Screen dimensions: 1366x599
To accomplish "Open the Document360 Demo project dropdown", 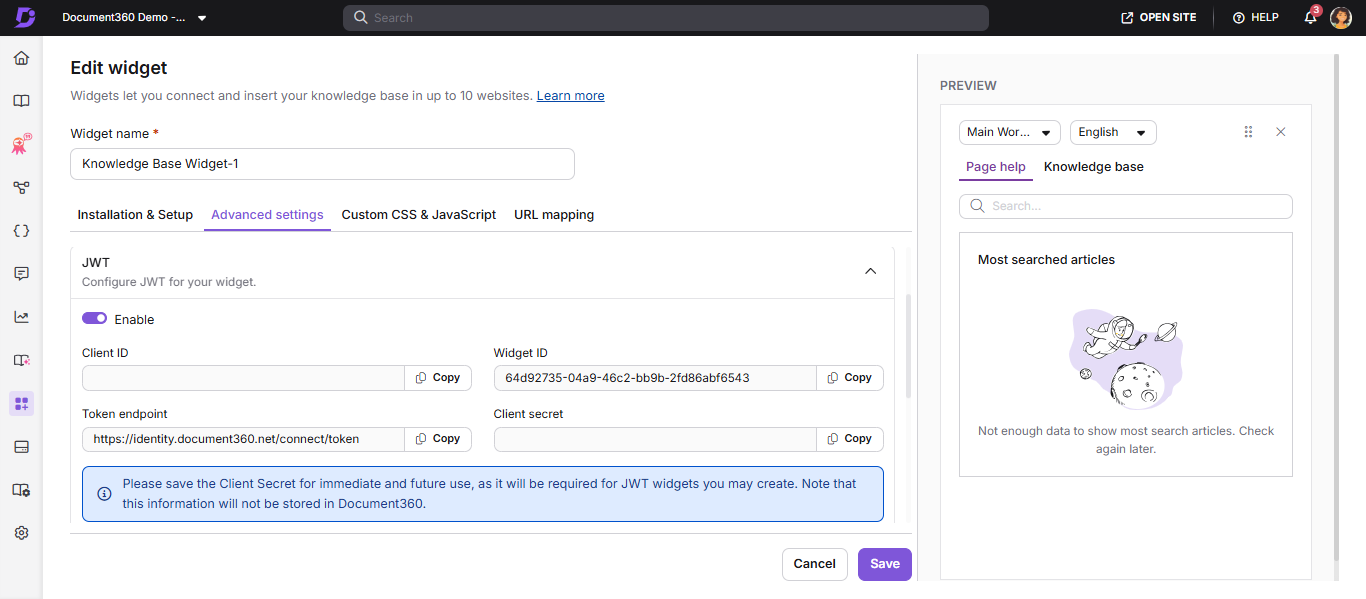I will (x=134, y=17).
